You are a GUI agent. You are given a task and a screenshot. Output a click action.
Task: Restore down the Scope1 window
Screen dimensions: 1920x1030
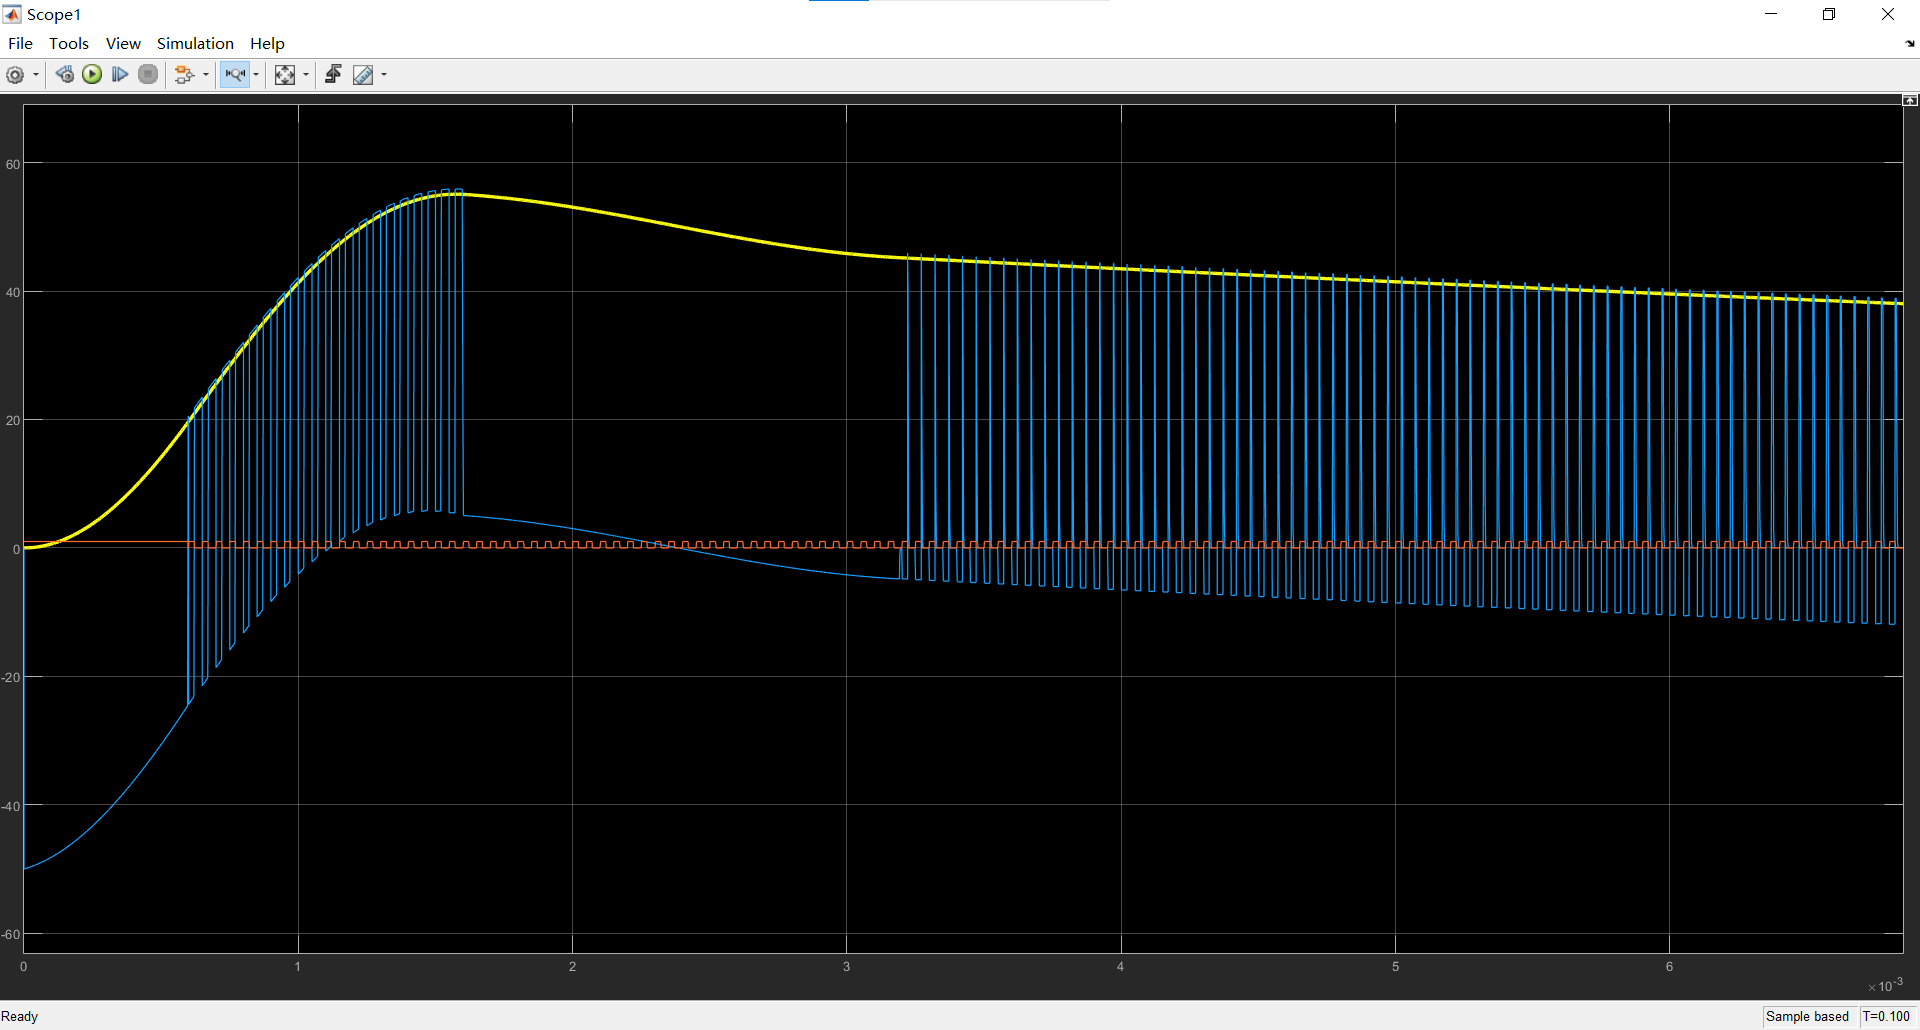click(x=1829, y=14)
